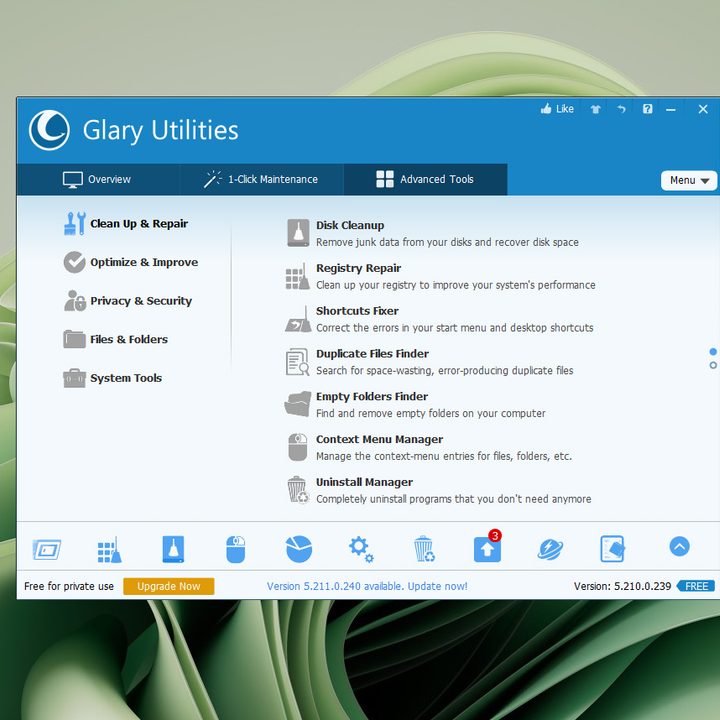This screenshot has height=720, width=720.
Task: Open the first bottom toolbar screen icon
Action: click(x=47, y=549)
